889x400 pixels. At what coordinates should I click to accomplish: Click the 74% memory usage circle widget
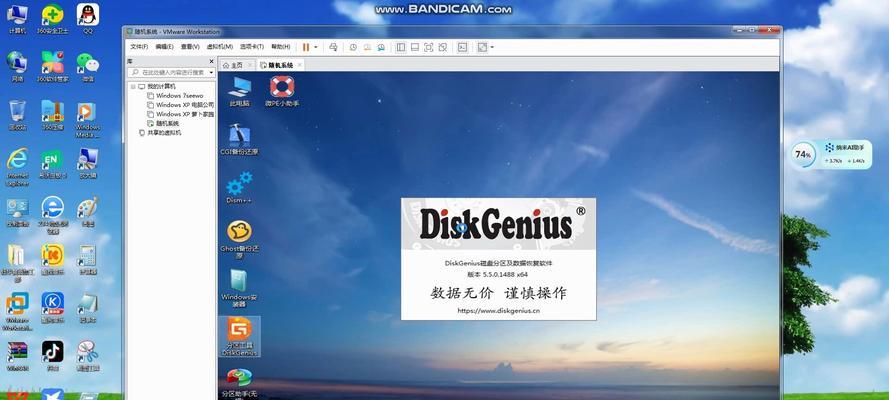[x=802, y=154]
